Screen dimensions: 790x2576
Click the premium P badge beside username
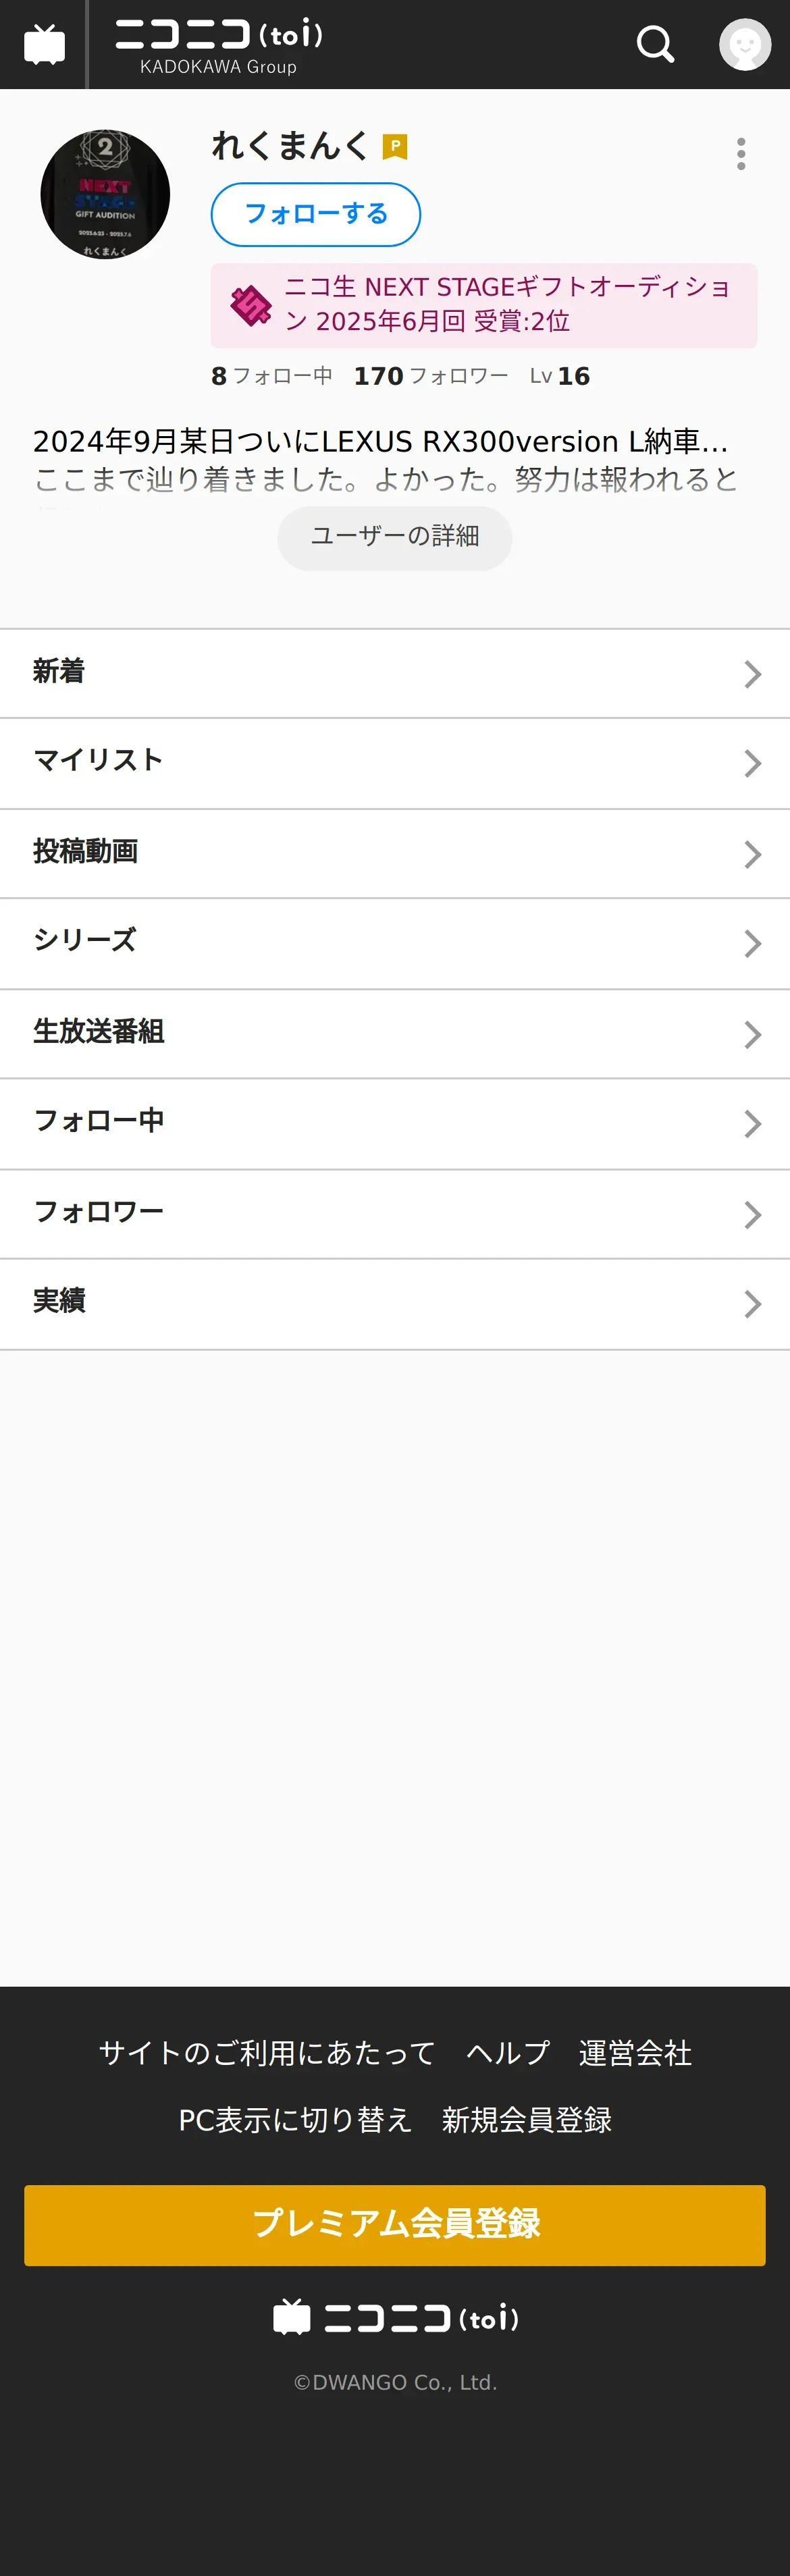[x=395, y=147]
